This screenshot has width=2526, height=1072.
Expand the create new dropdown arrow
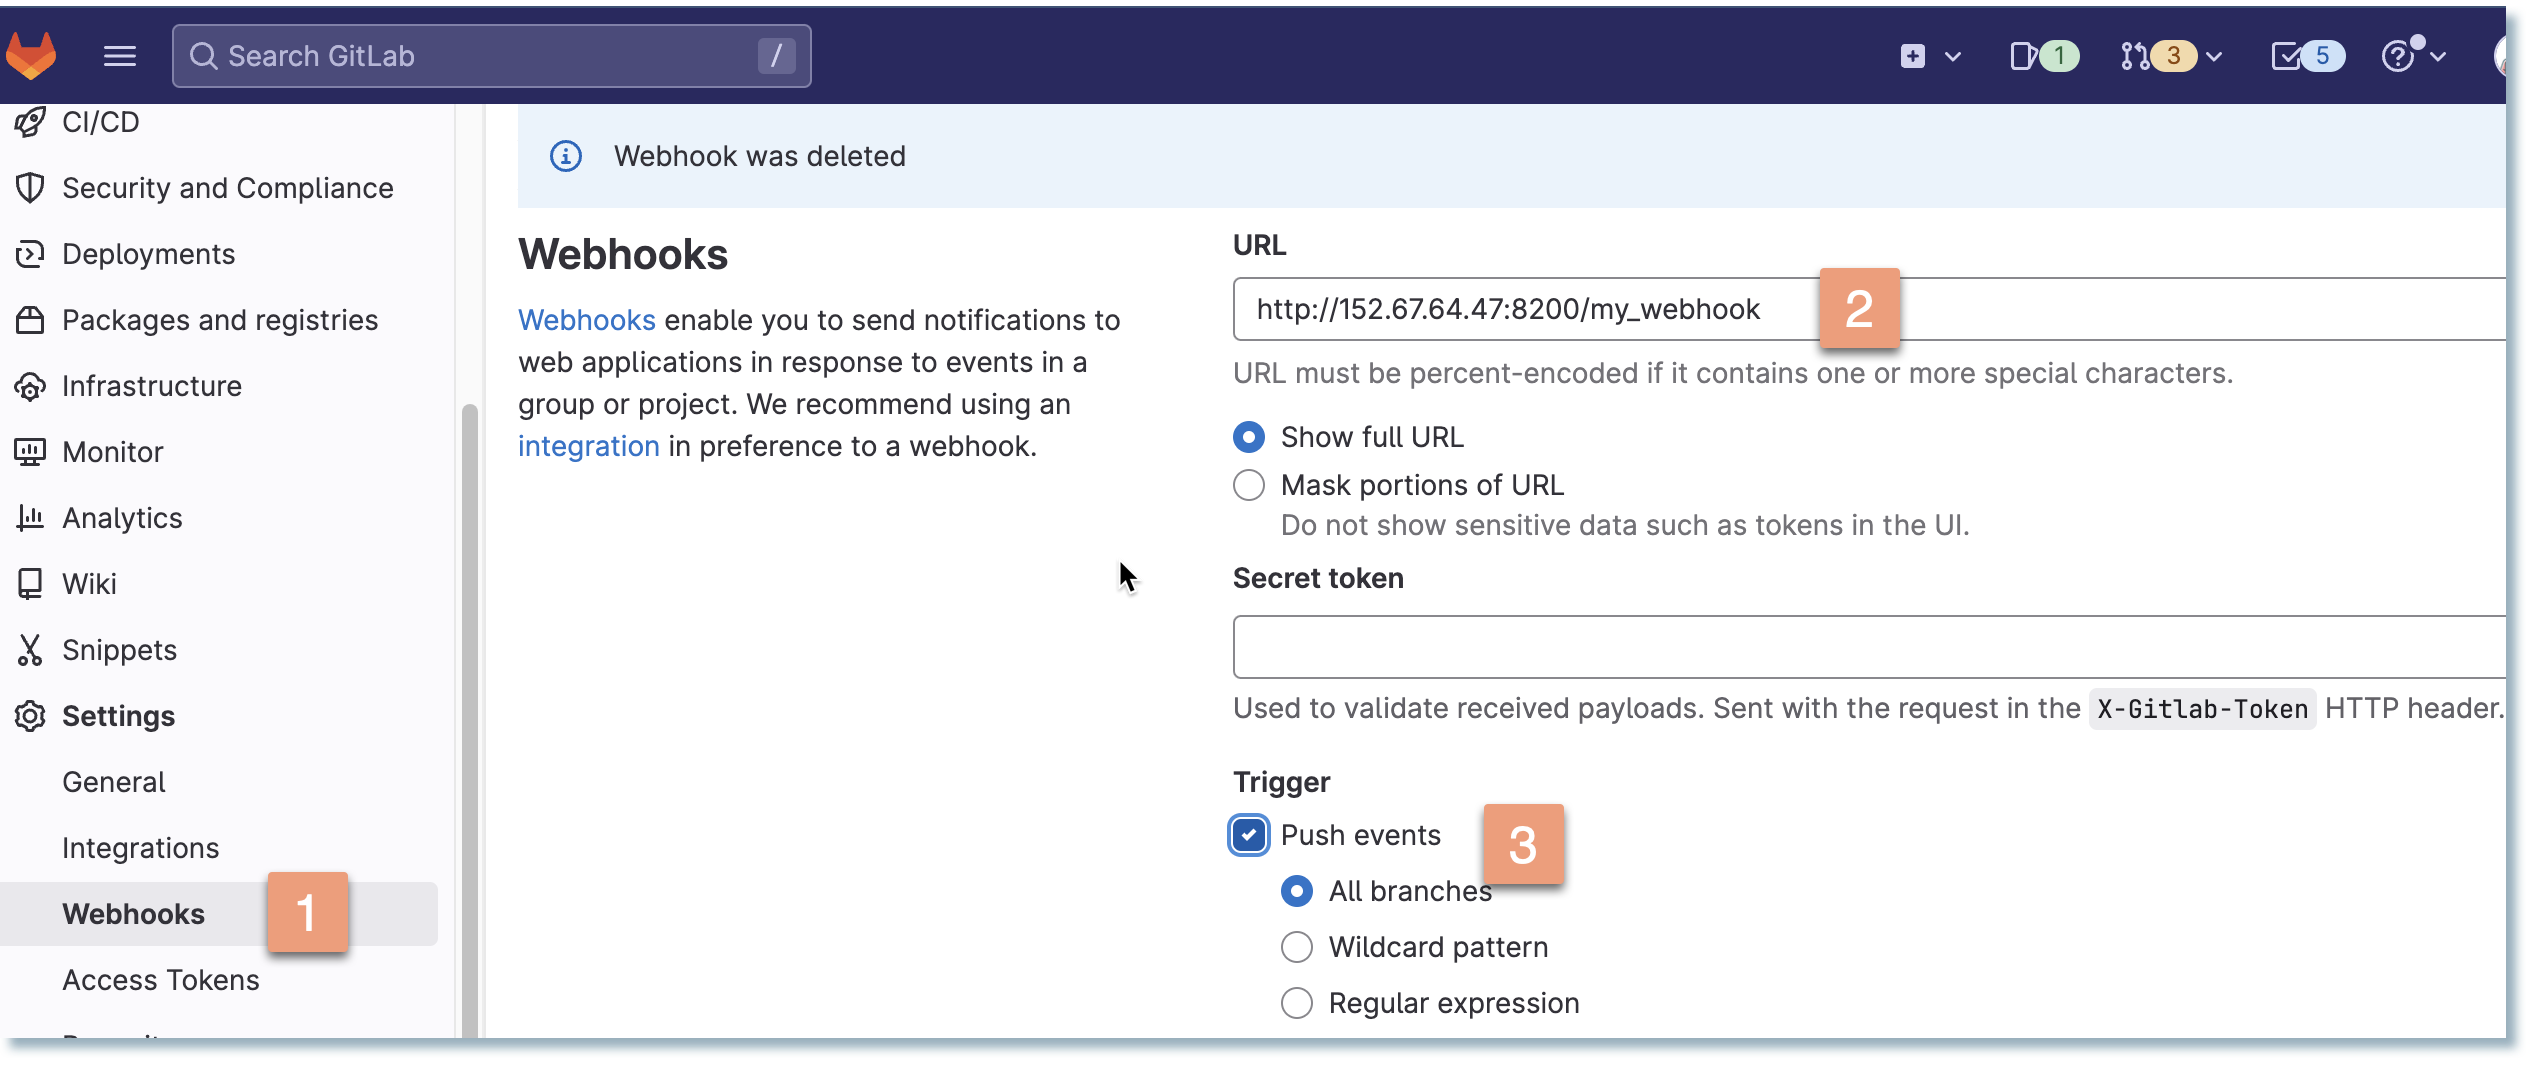pos(1953,57)
